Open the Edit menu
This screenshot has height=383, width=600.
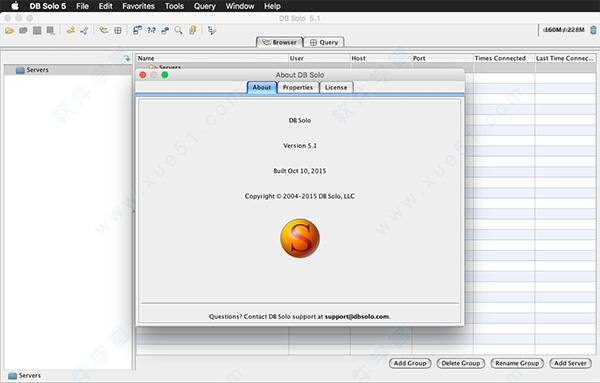[106, 6]
